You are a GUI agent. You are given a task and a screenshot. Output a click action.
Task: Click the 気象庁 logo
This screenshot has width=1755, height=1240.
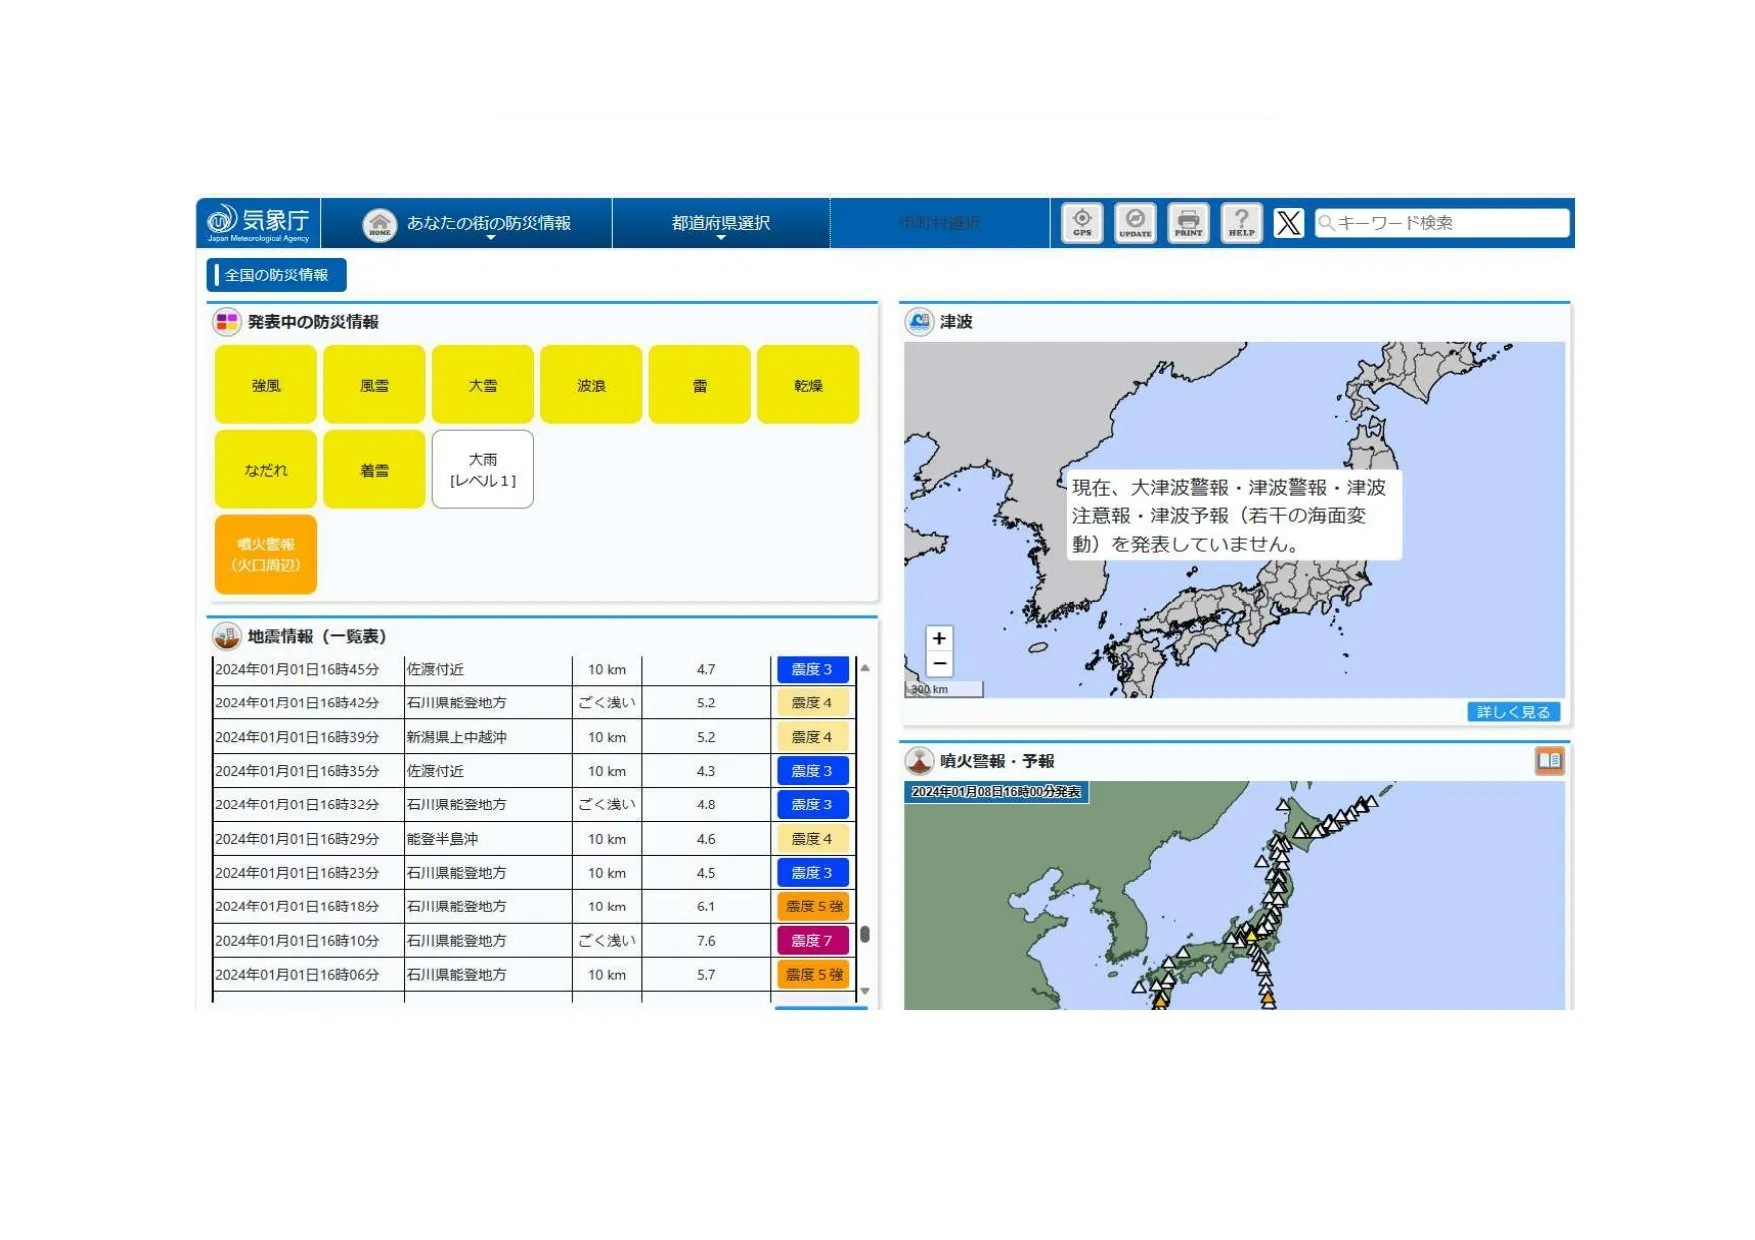point(258,222)
